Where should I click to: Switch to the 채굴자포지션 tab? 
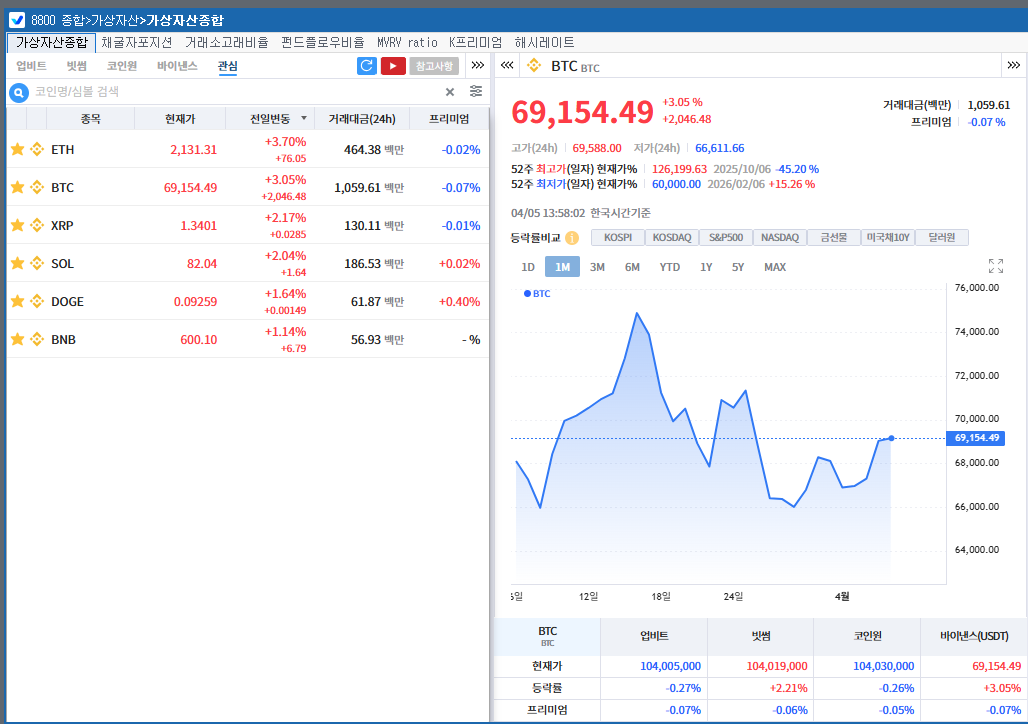137,42
